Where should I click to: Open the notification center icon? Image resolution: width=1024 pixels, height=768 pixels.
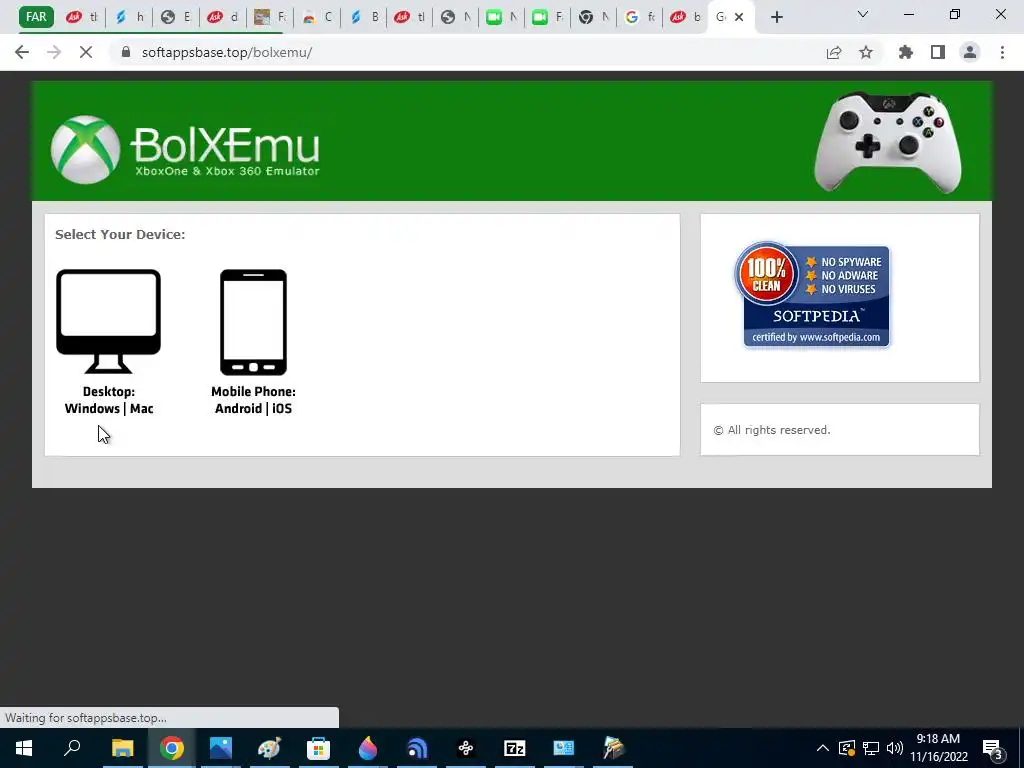[993, 748]
